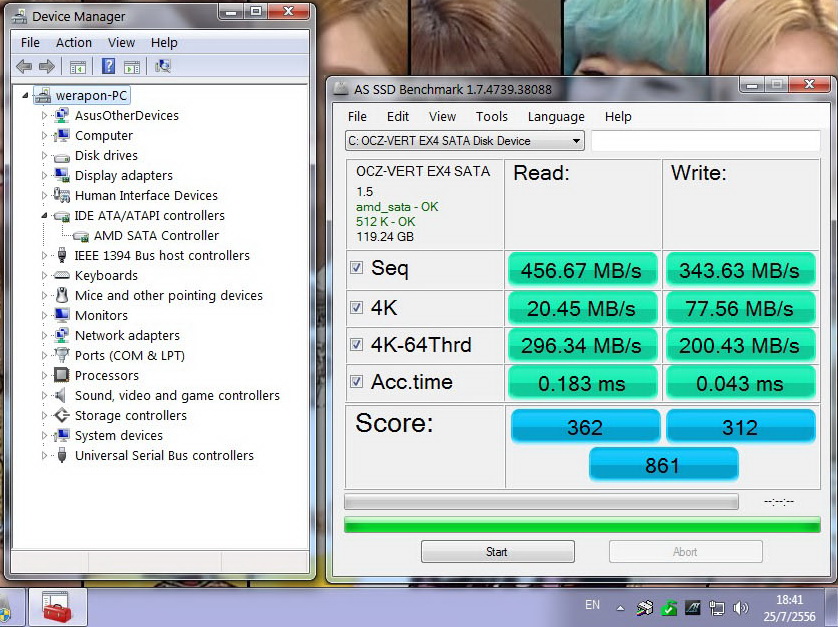Click the Show/Hide console tree toolbar icon

click(x=77, y=67)
